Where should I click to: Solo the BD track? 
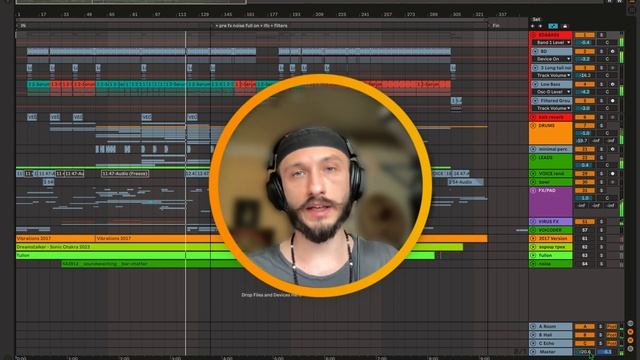point(601,51)
